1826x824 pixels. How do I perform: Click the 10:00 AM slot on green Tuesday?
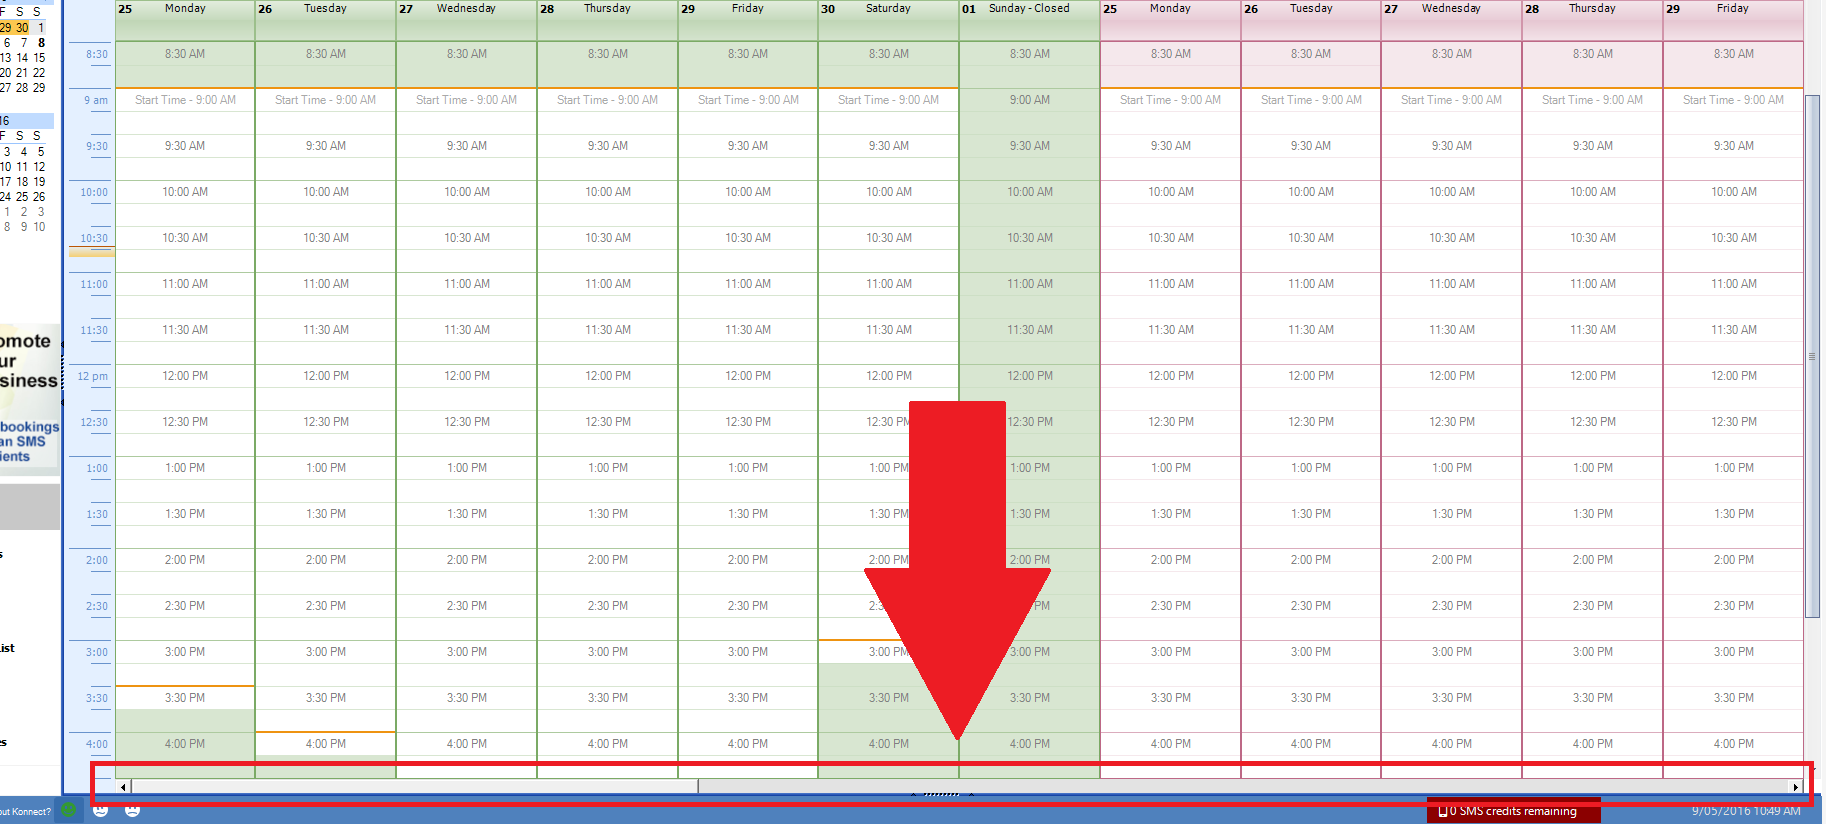326,192
